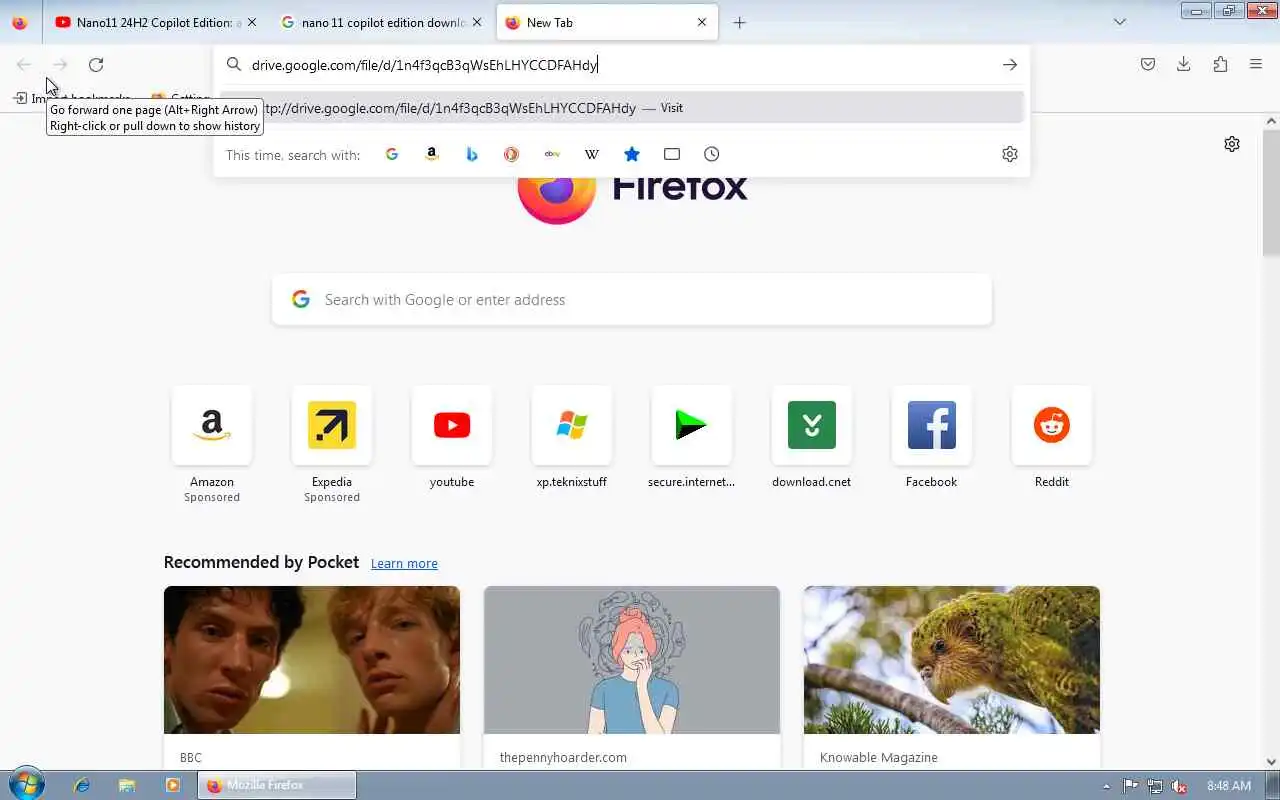Open the Extensions puzzle icon

click(1220, 65)
